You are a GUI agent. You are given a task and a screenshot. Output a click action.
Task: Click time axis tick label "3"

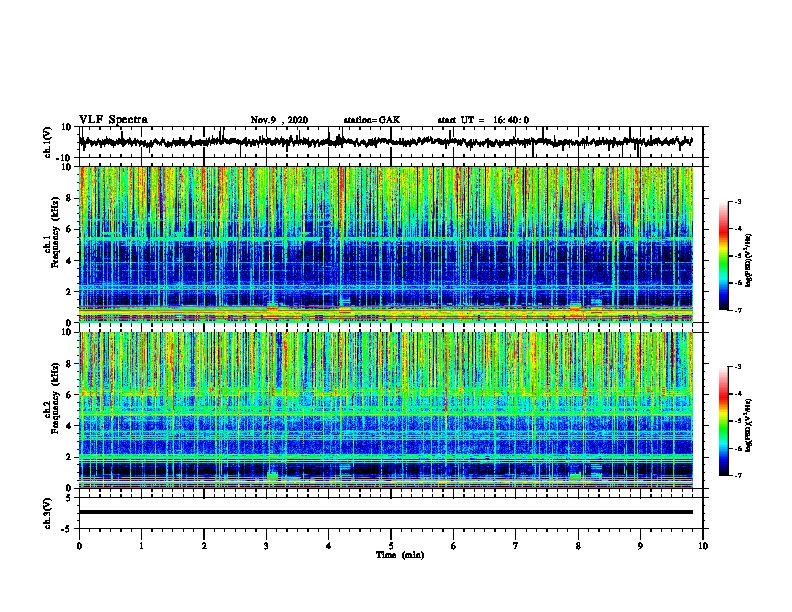(266, 546)
